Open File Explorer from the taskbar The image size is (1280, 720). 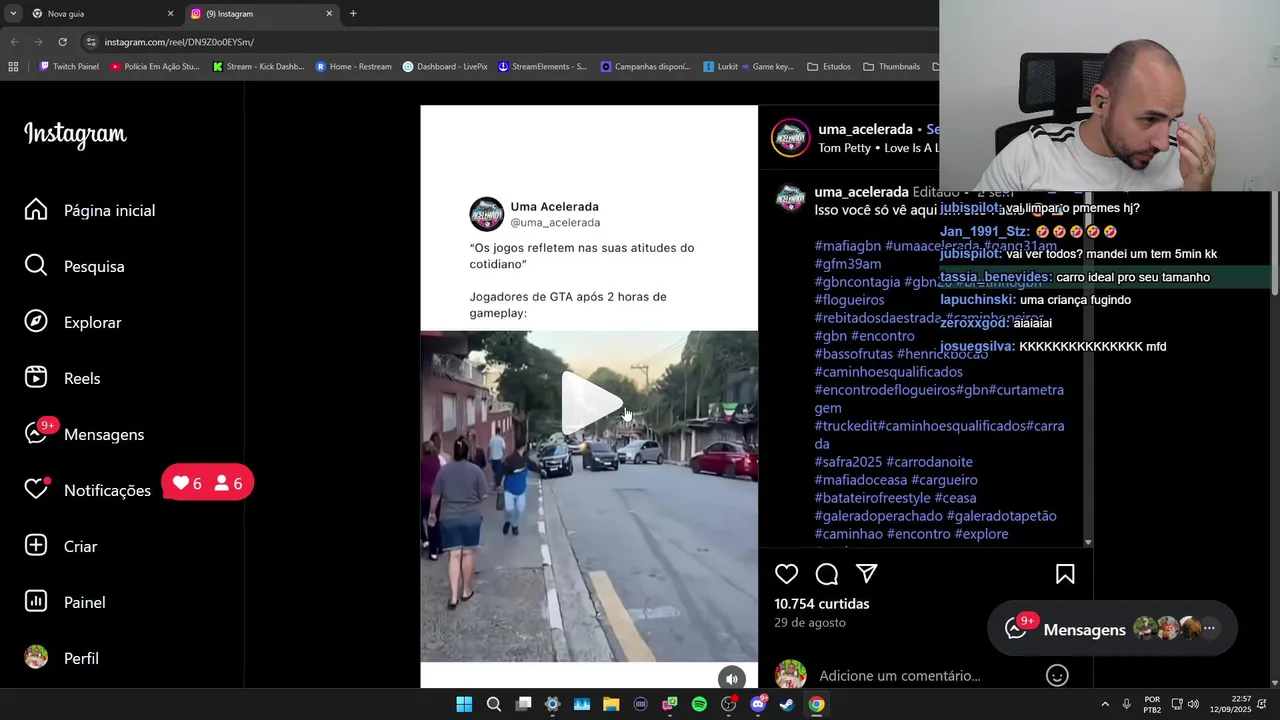coord(611,704)
